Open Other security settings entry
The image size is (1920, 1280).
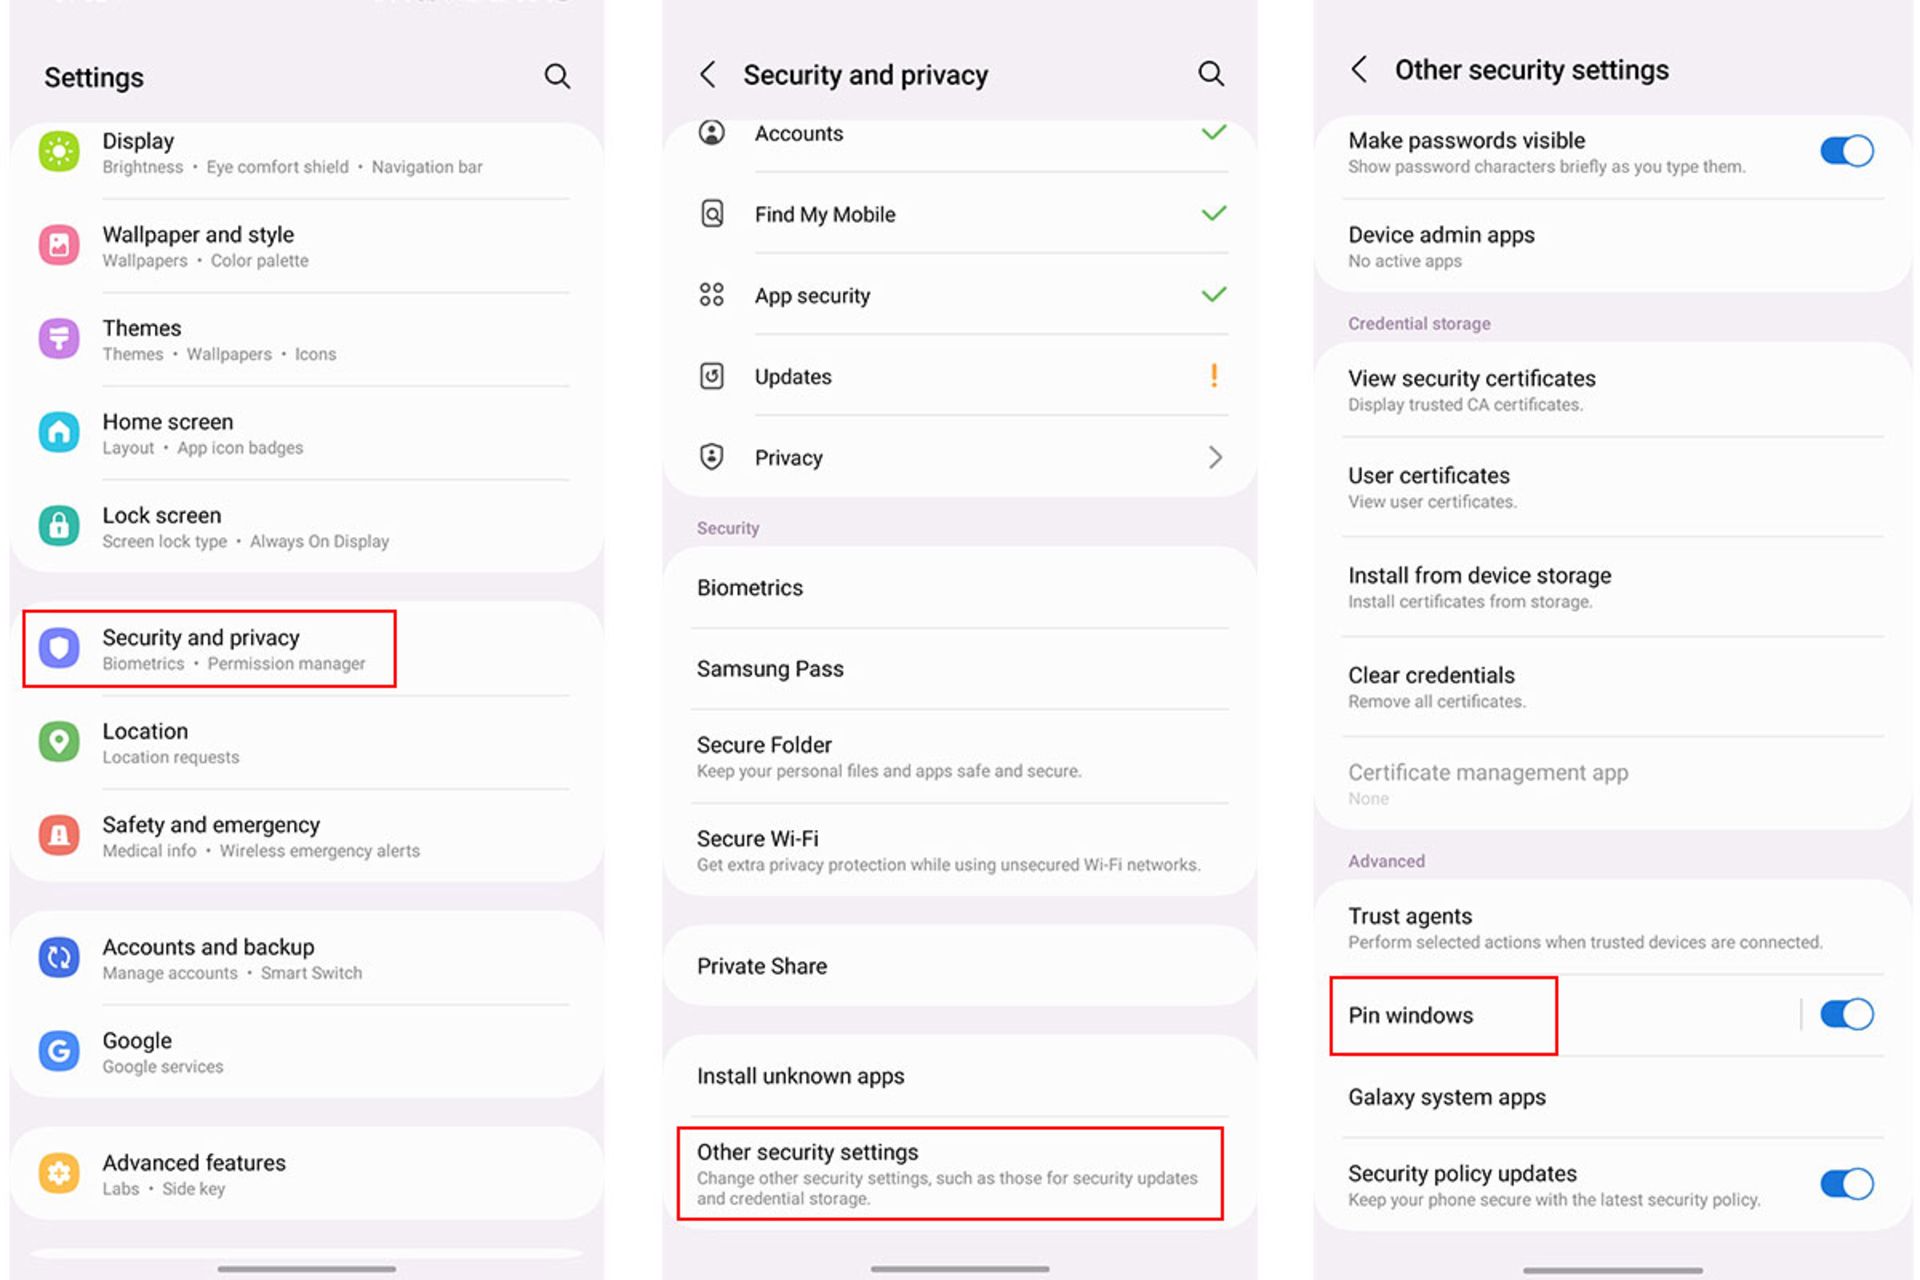[x=950, y=1174]
